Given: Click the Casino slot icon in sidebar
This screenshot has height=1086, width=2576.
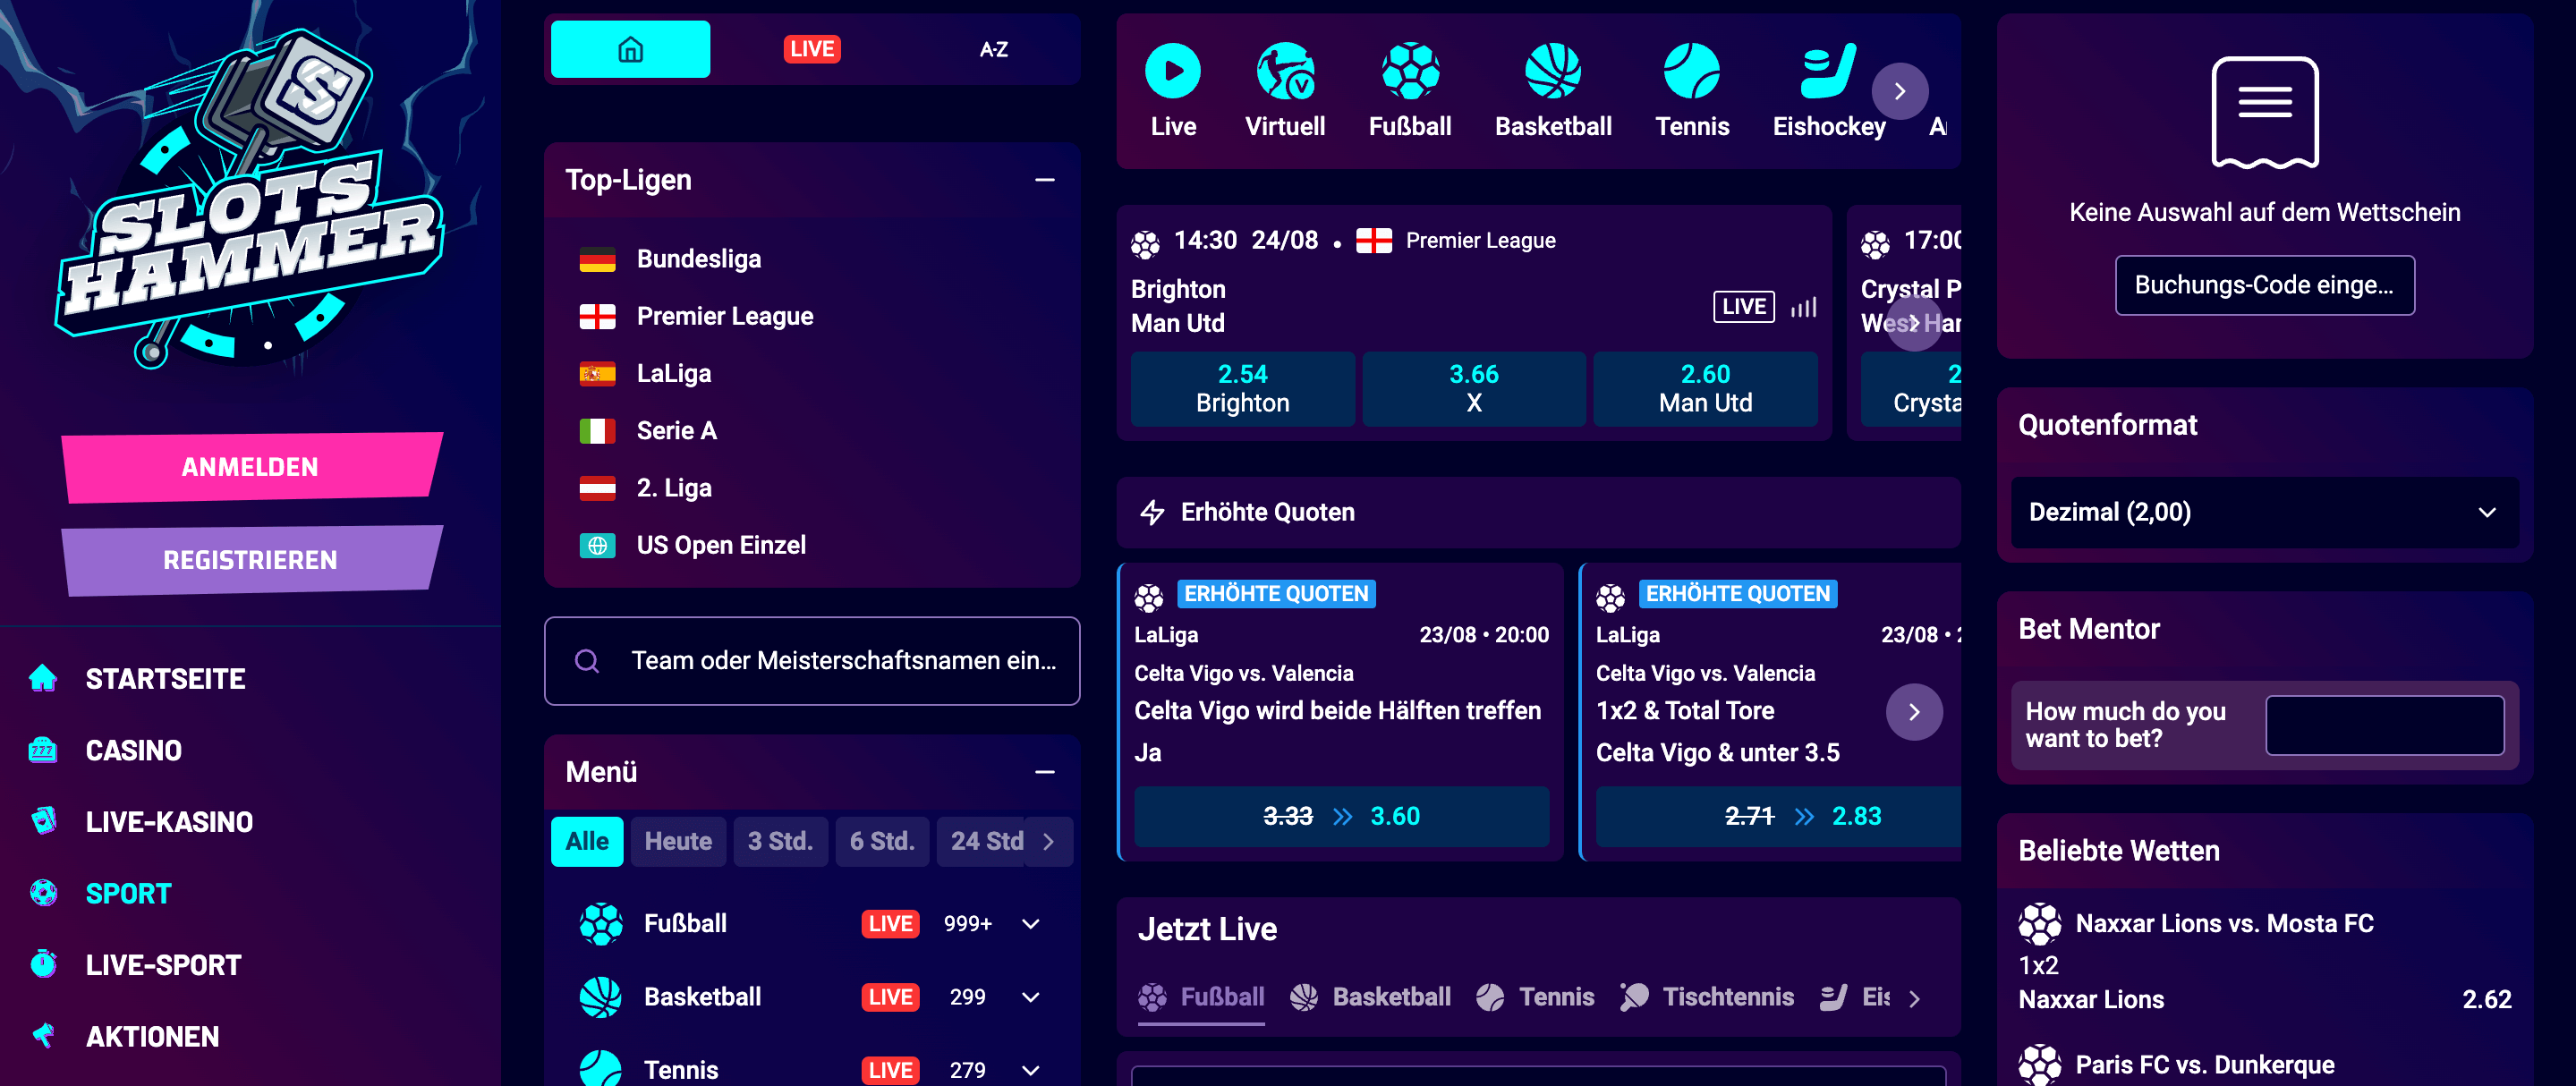Looking at the screenshot, I should 43,750.
